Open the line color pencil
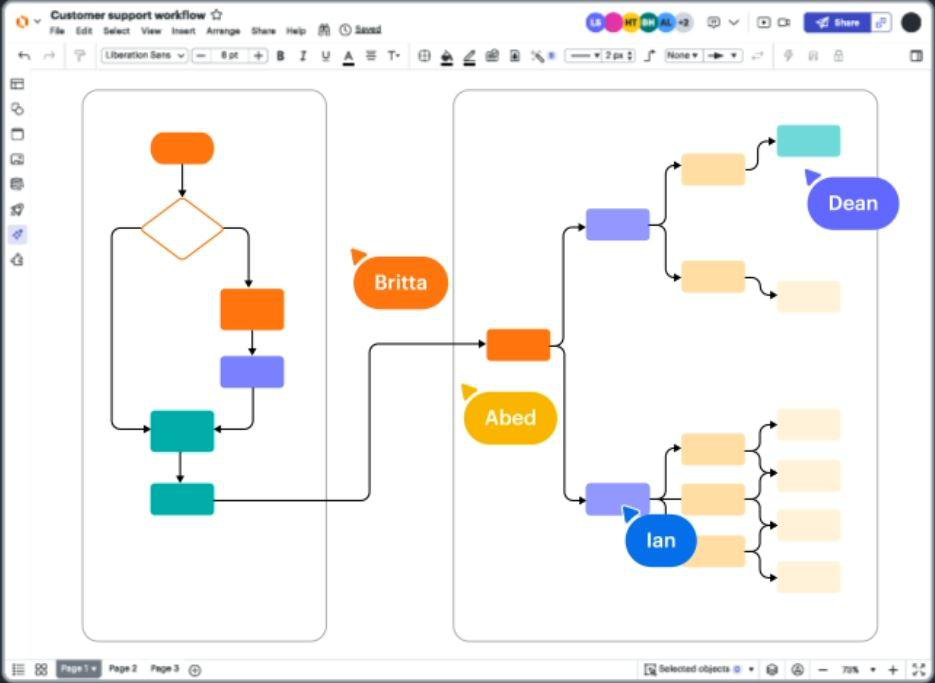Screen dimensions: 935x683 pos(469,57)
